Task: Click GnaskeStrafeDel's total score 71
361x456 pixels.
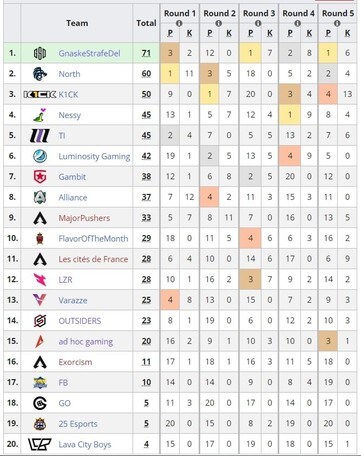Action: pos(146,53)
